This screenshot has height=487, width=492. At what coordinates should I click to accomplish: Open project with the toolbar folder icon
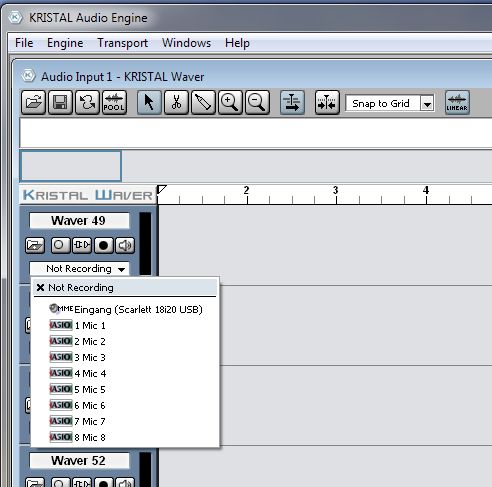[33, 102]
